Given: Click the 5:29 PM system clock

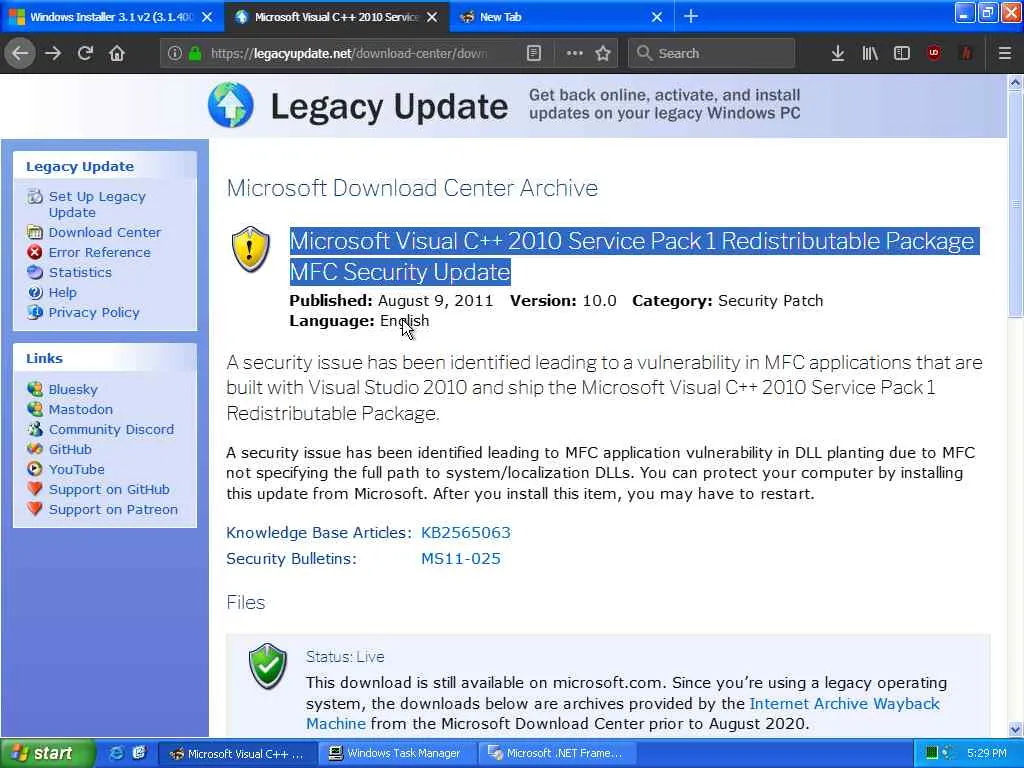Looking at the screenshot, I should pos(987,754).
